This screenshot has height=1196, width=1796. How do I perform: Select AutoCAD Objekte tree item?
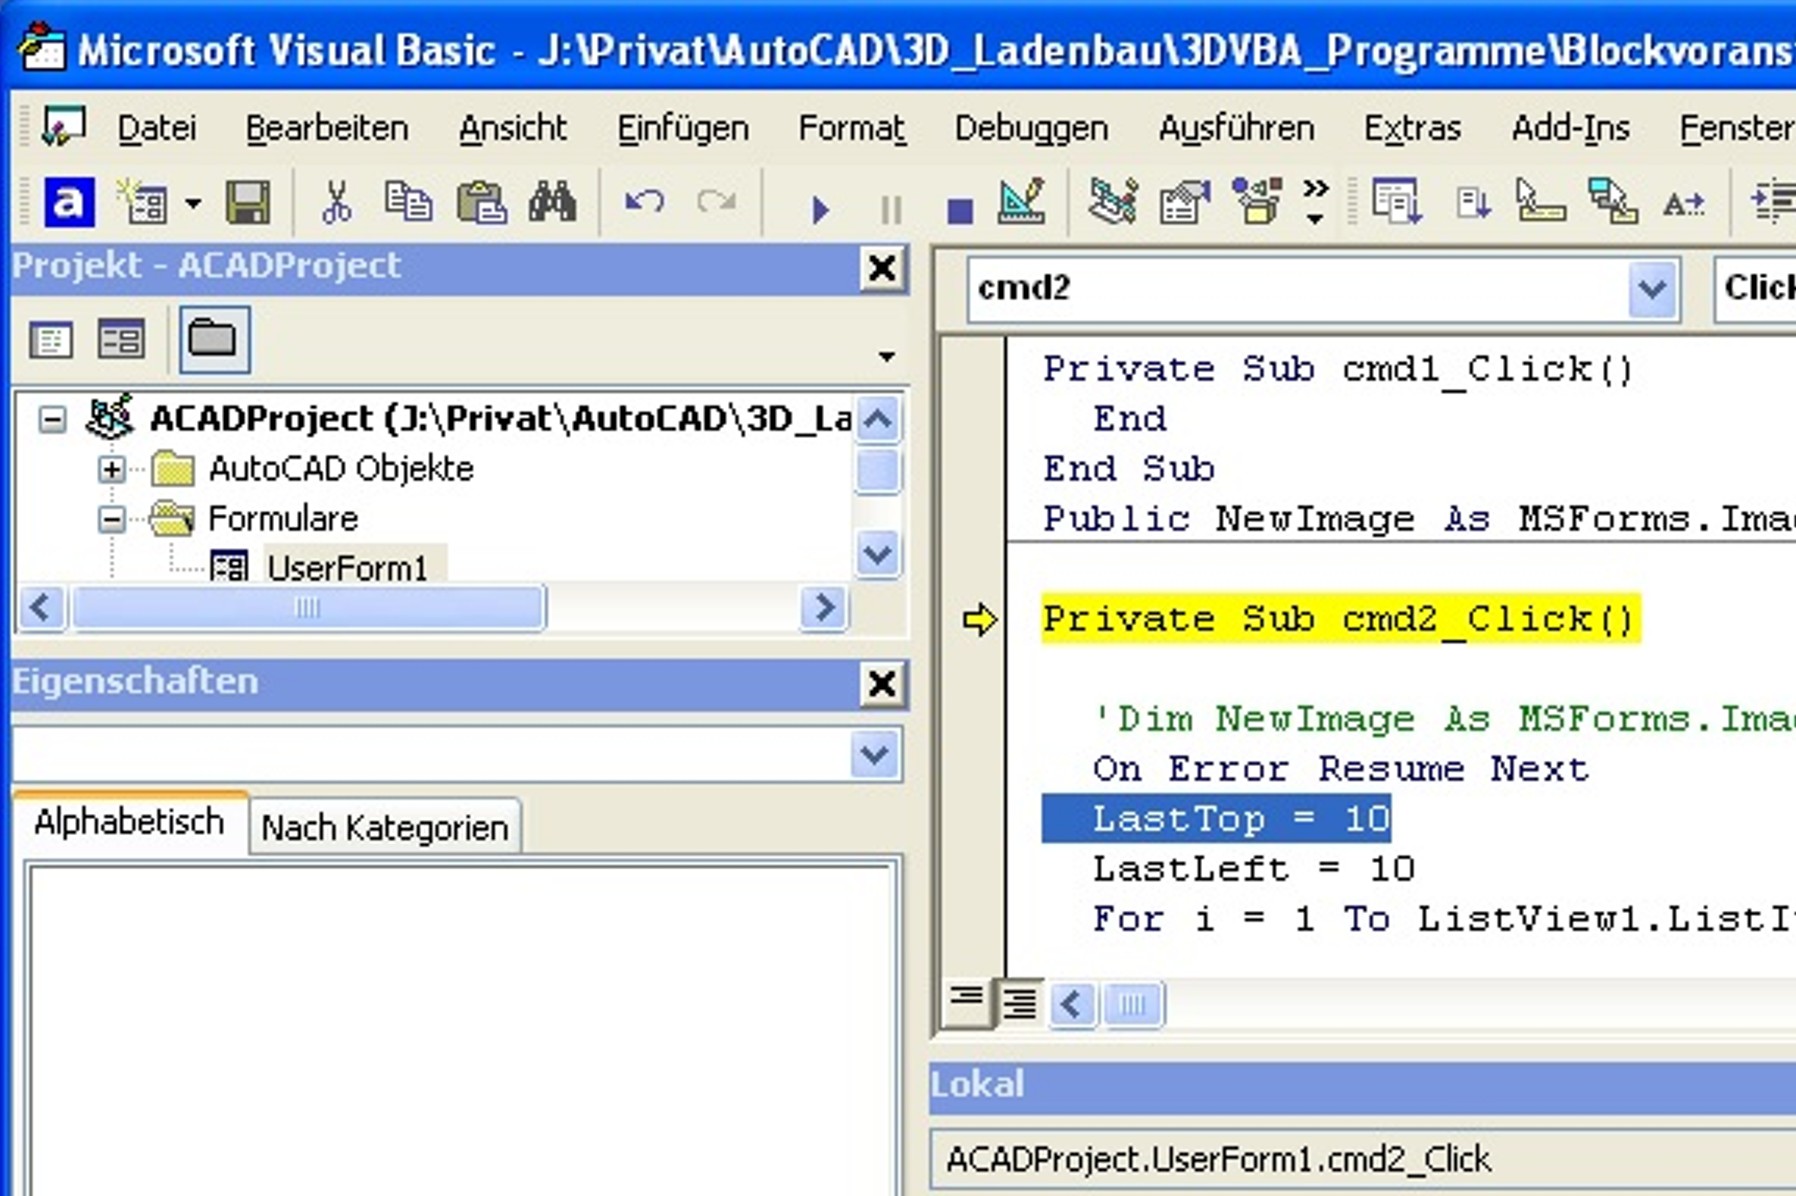341,468
